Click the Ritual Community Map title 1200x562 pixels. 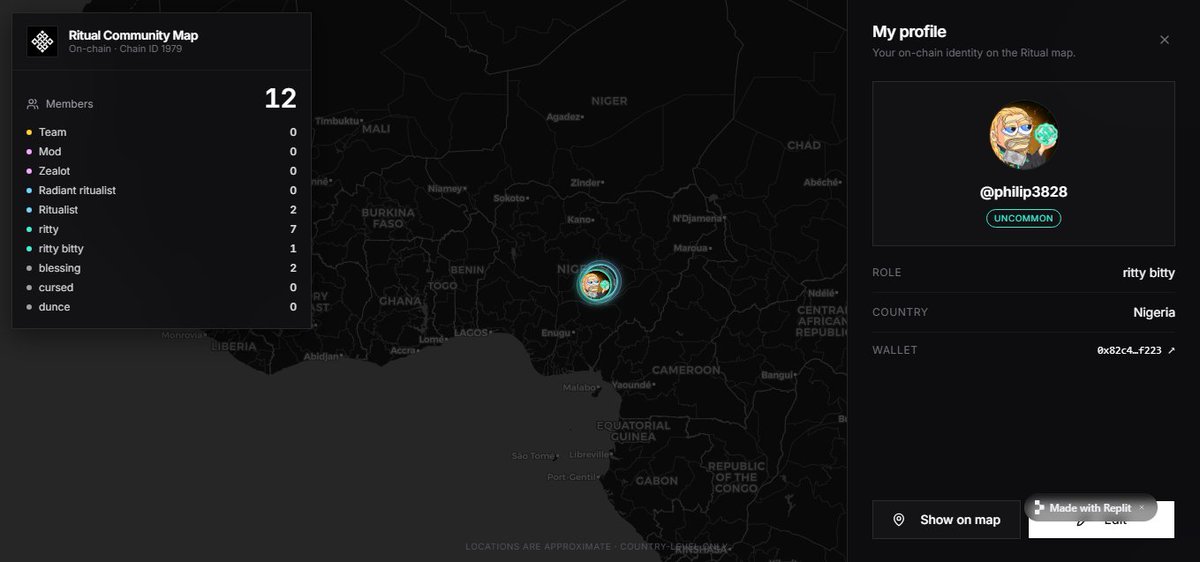click(133, 35)
